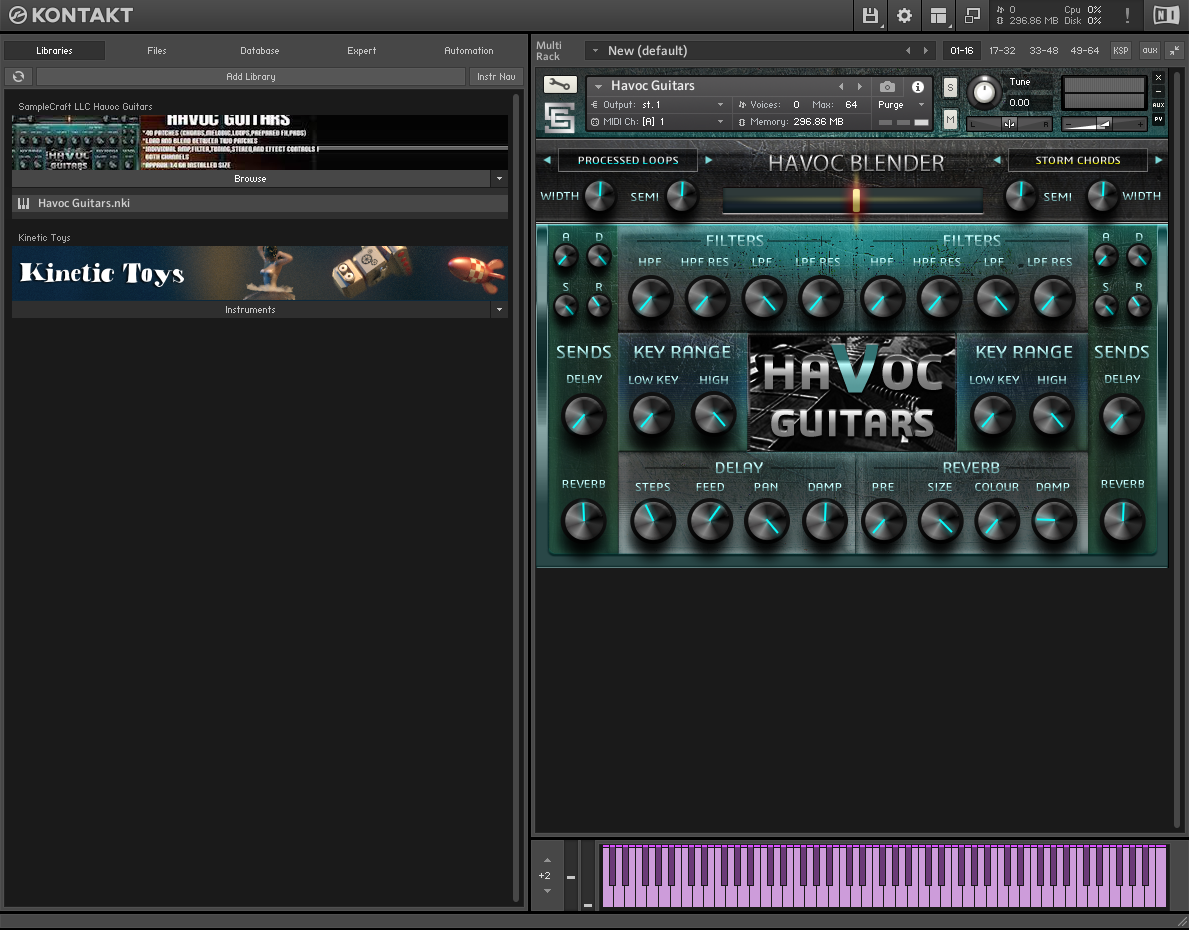Select rack page 33-48
Image resolution: width=1189 pixels, height=930 pixels.
tap(1043, 51)
